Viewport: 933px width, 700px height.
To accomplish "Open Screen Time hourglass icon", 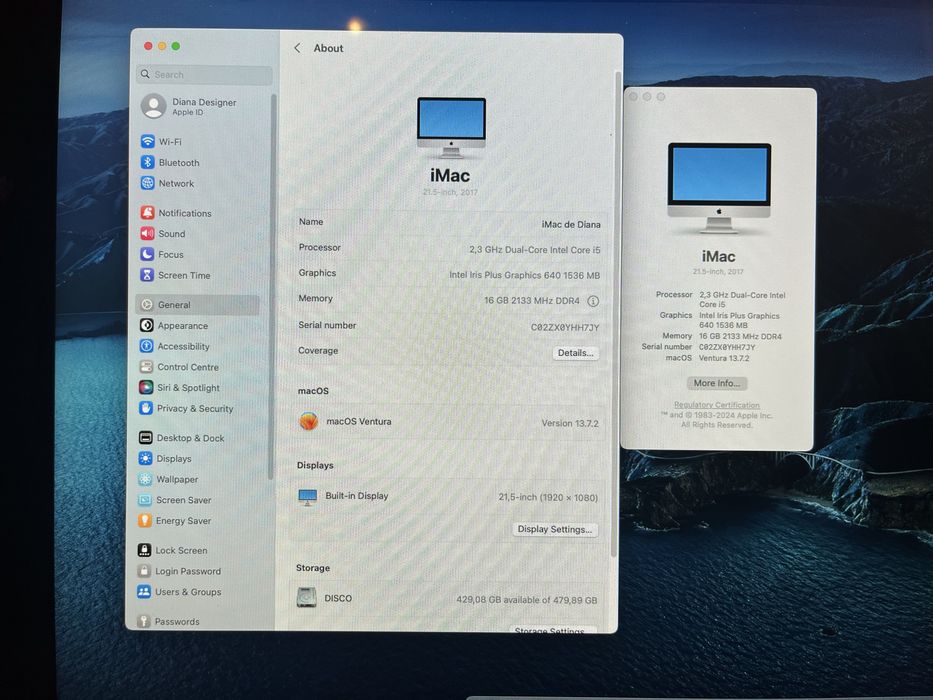I will (147, 275).
